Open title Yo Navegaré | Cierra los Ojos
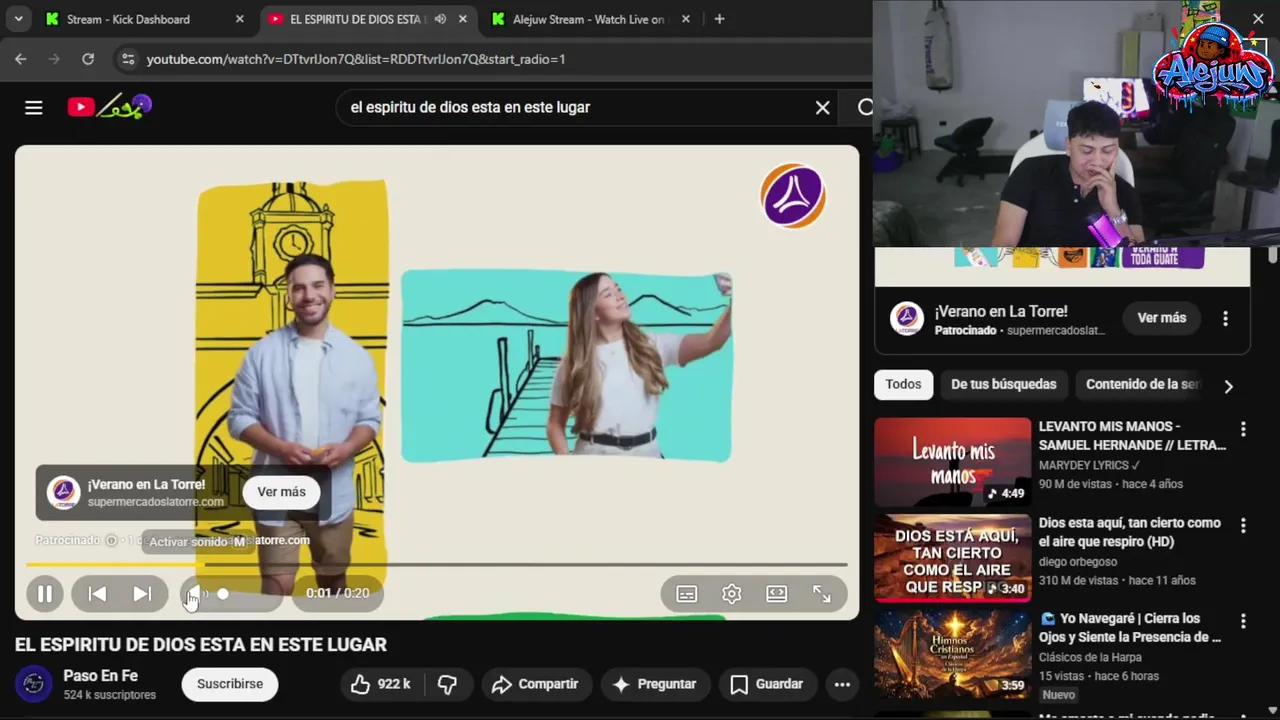Image resolution: width=1280 pixels, height=720 pixels. point(1130,628)
